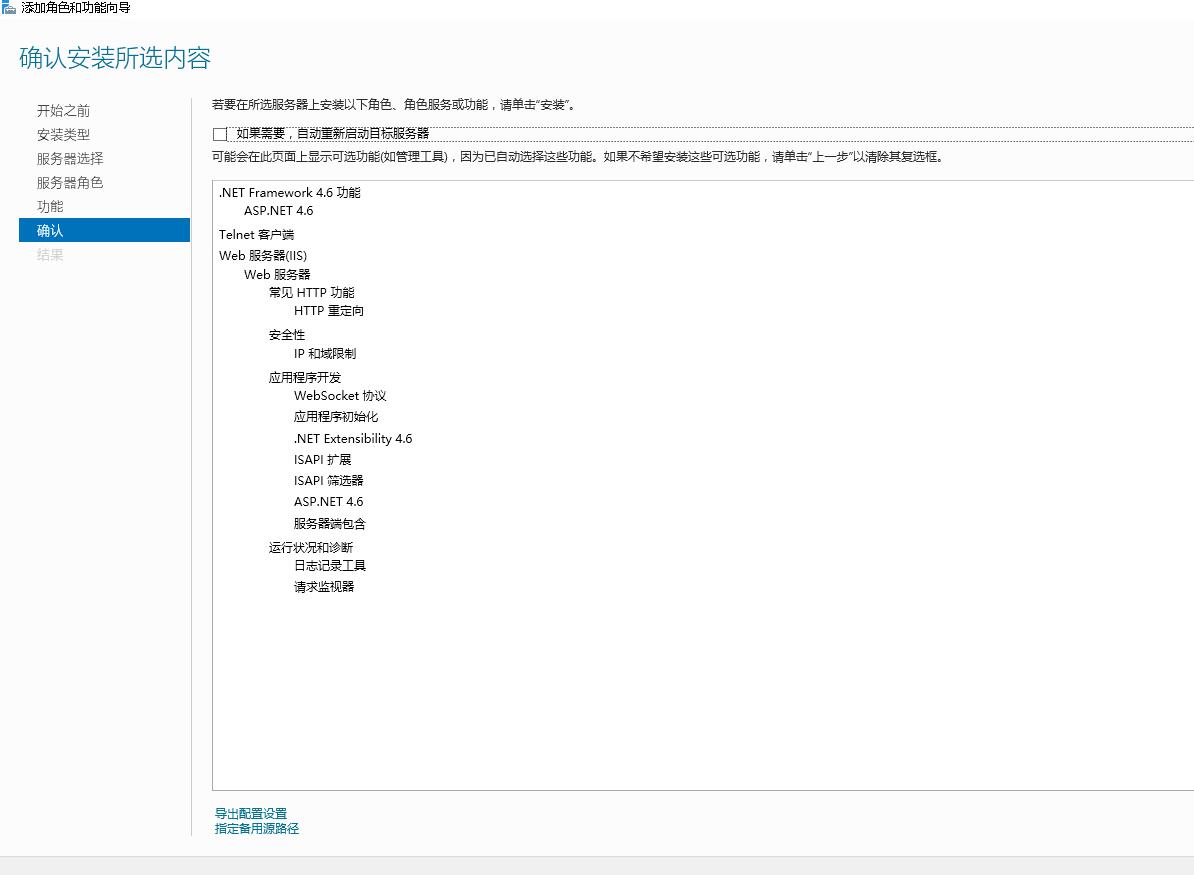The height and width of the screenshot is (875, 1194).
Task: Select the 常见 HTTP 功能 row
Action: (311, 292)
